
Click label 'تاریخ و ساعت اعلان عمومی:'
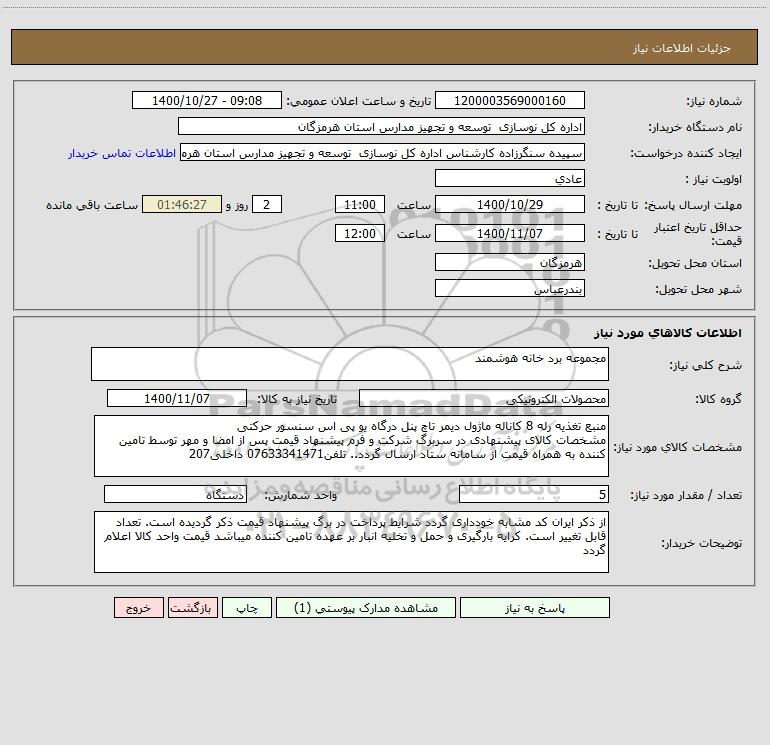(359, 102)
